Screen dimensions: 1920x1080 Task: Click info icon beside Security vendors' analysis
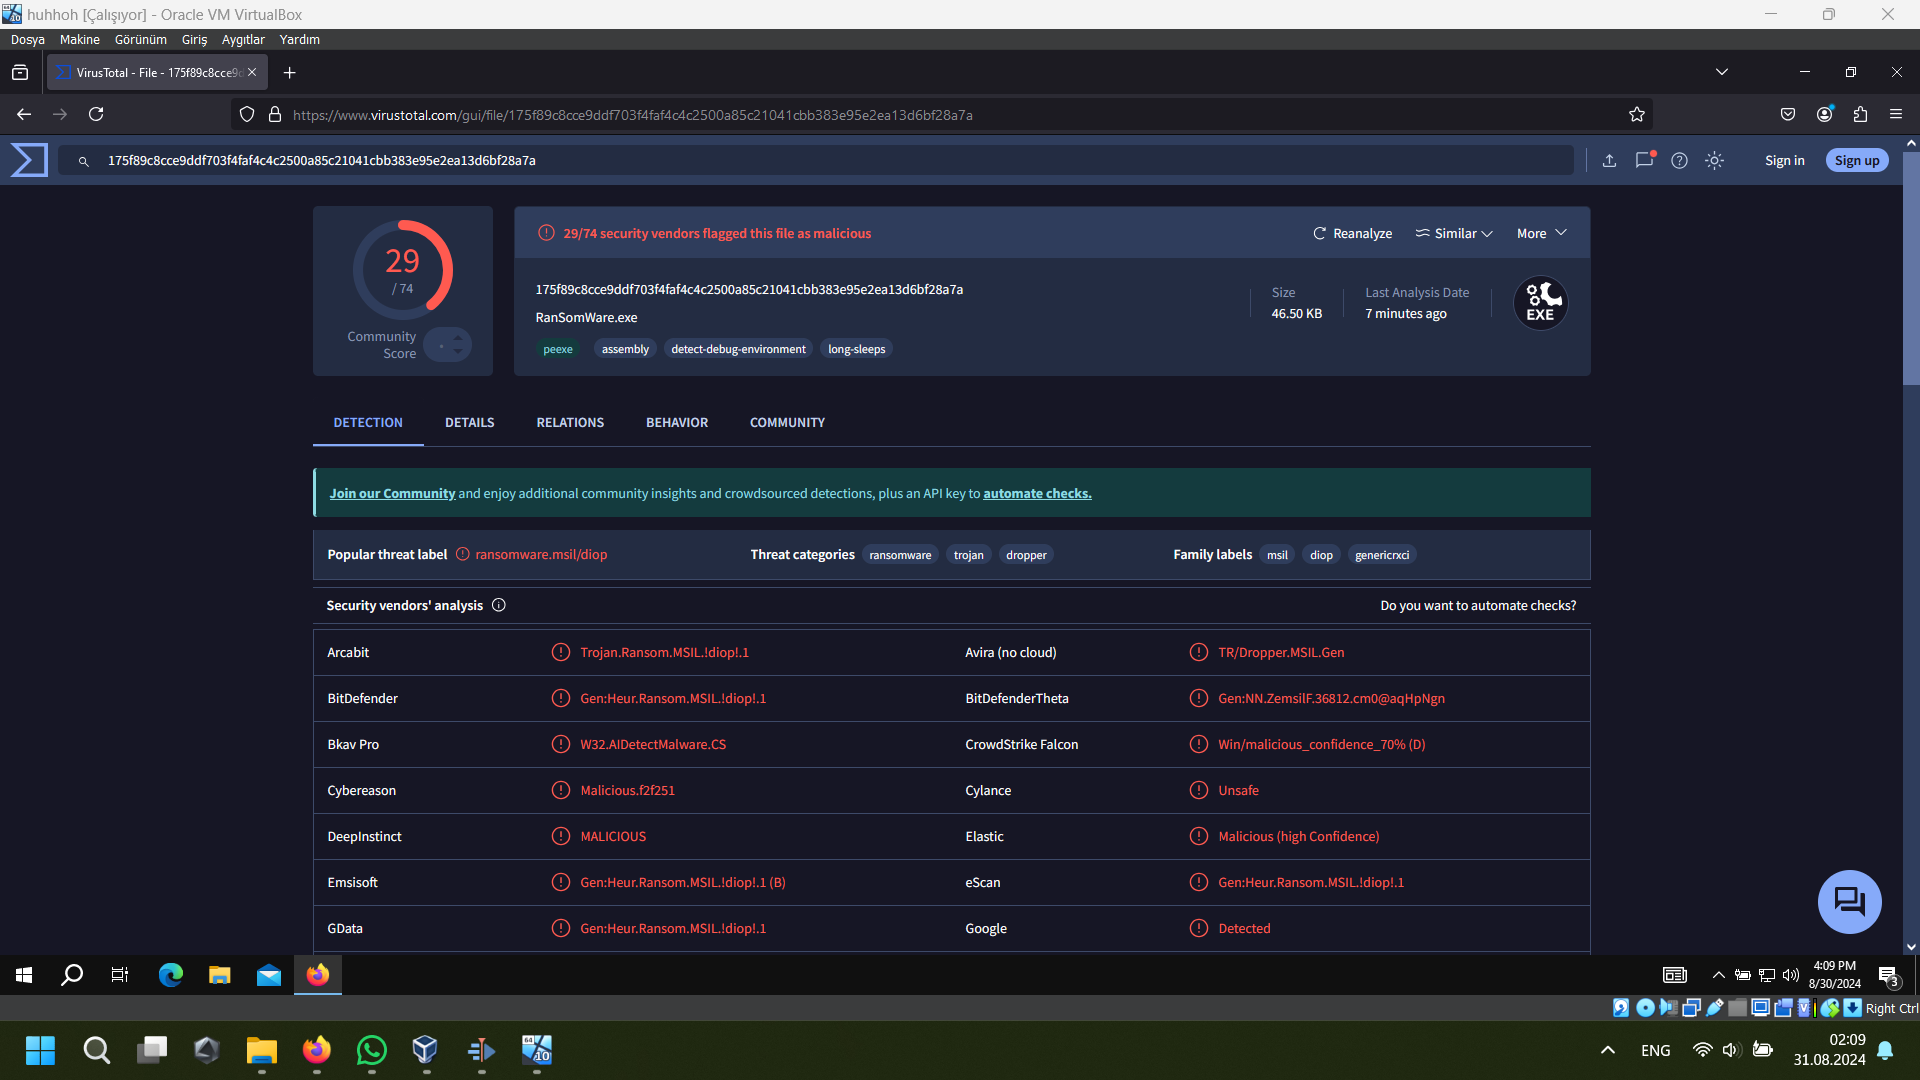[x=499, y=605]
